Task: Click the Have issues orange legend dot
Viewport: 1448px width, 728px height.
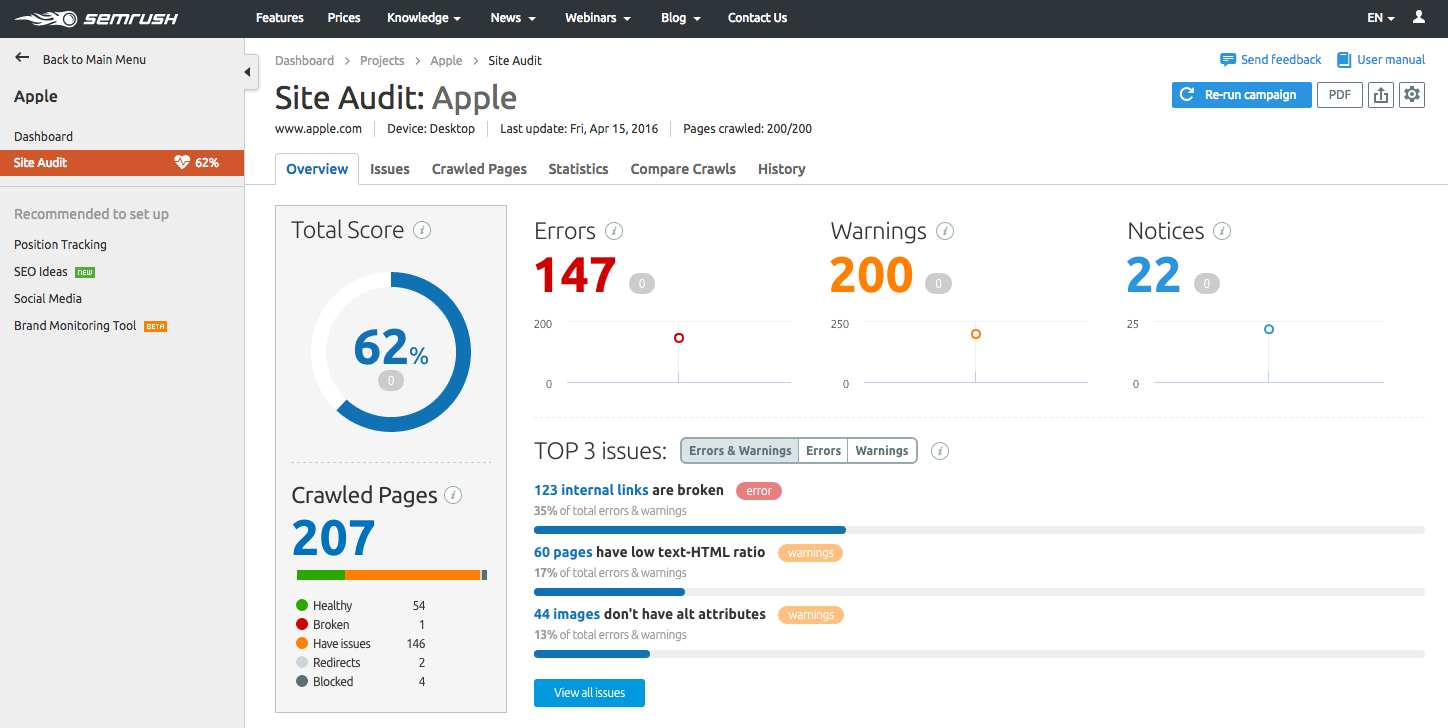Action: coord(302,643)
